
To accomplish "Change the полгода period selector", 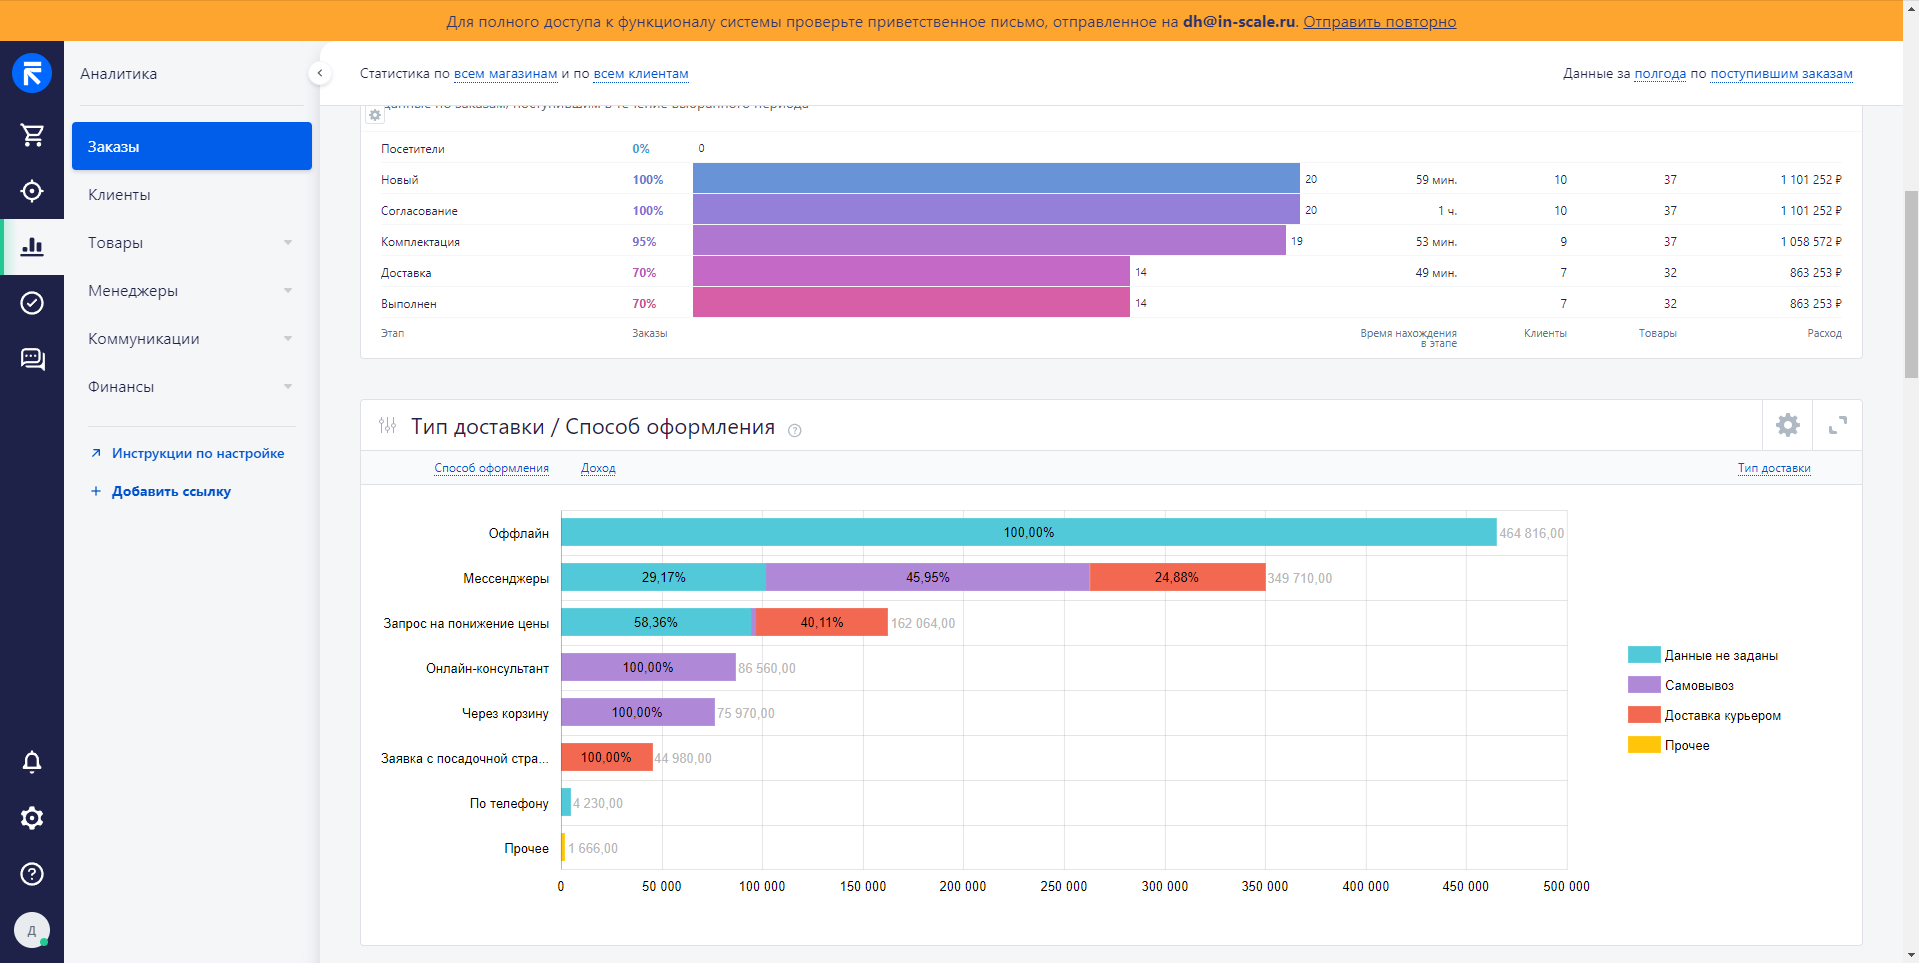I will click(x=1660, y=73).
